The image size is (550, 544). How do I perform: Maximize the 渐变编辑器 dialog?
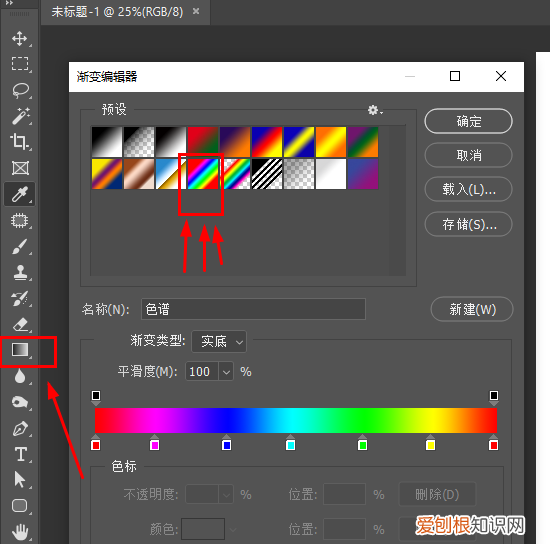coord(455,76)
